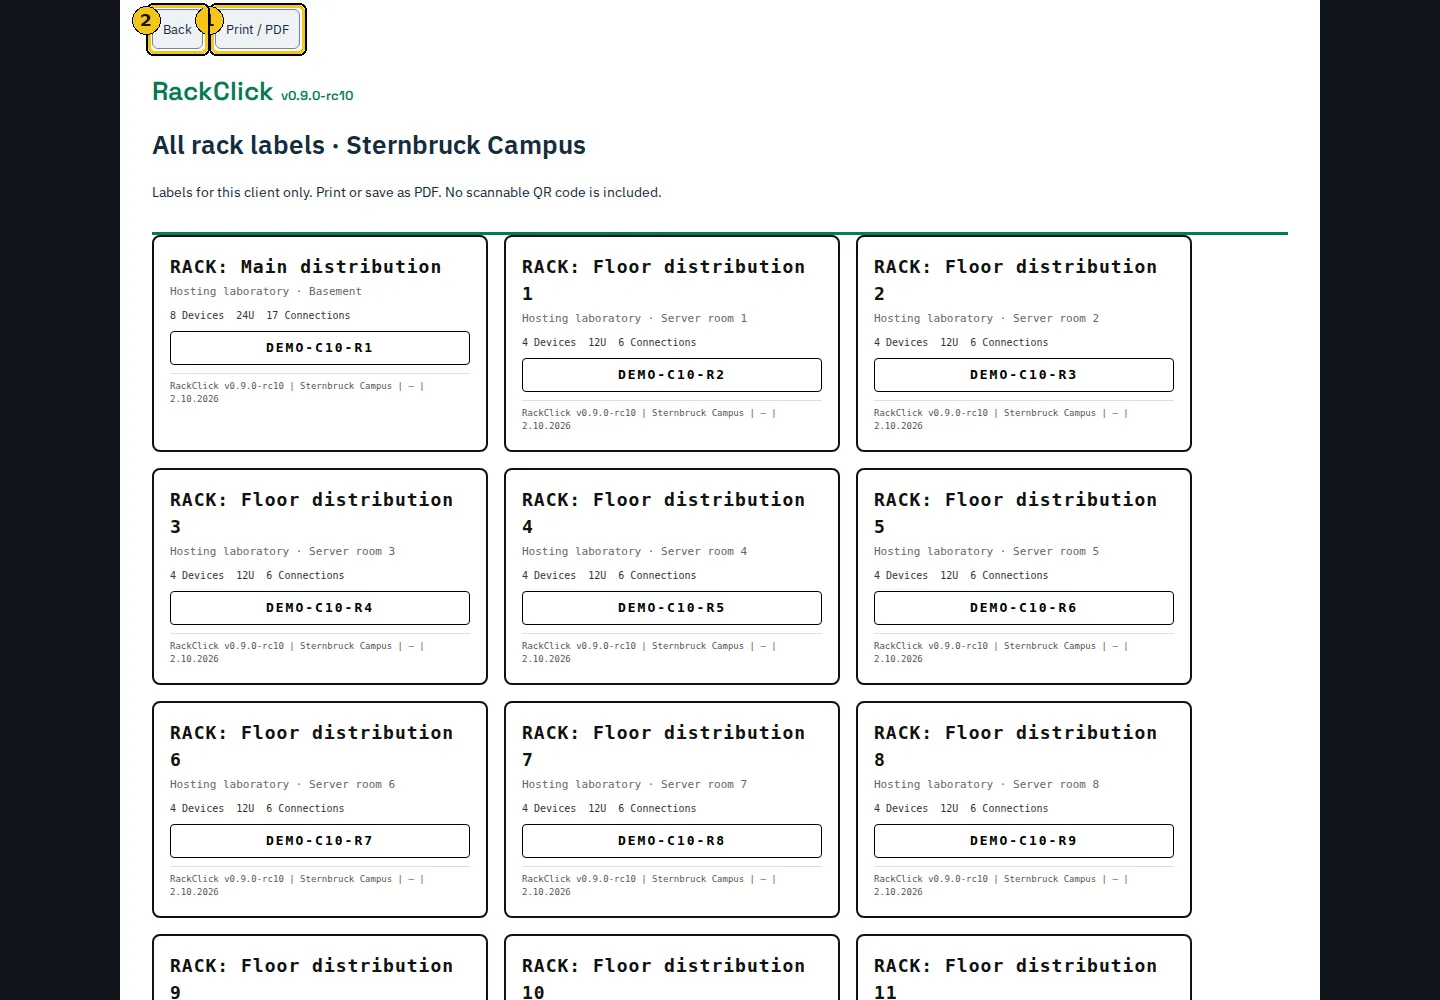This screenshot has width=1440, height=1000.
Task: Click 'Hosting laboratory · Server room 2' text
Action: point(987,319)
